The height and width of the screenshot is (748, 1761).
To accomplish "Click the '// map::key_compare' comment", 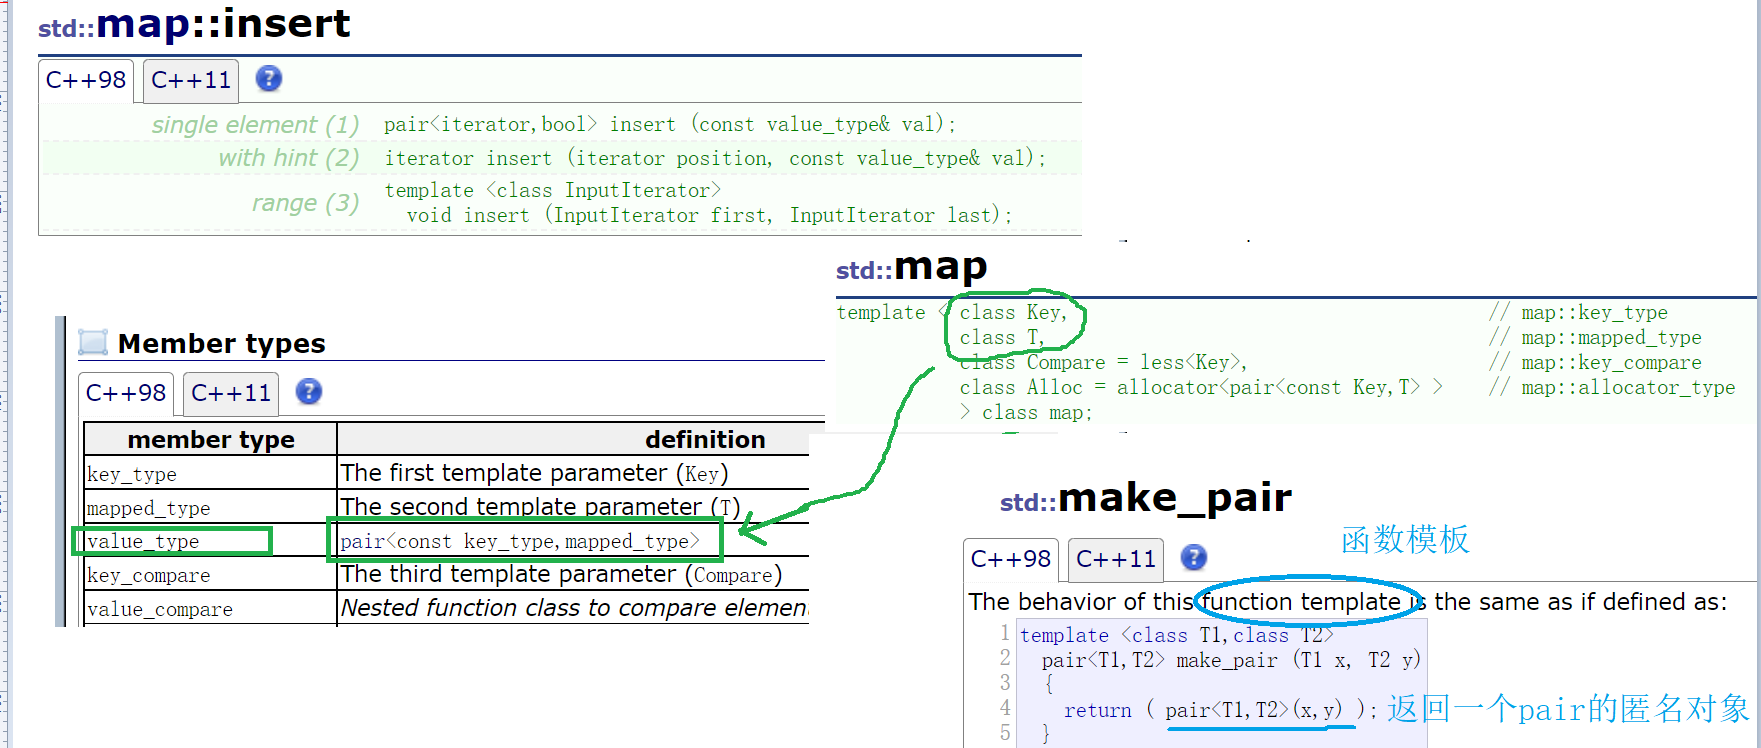I will pos(1595,362).
